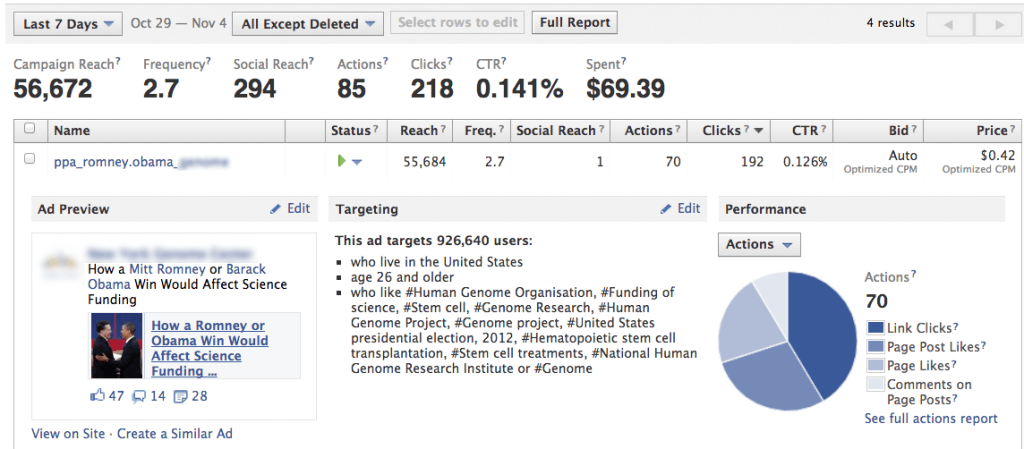Click help question mark next to summary Actions

tap(385, 61)
